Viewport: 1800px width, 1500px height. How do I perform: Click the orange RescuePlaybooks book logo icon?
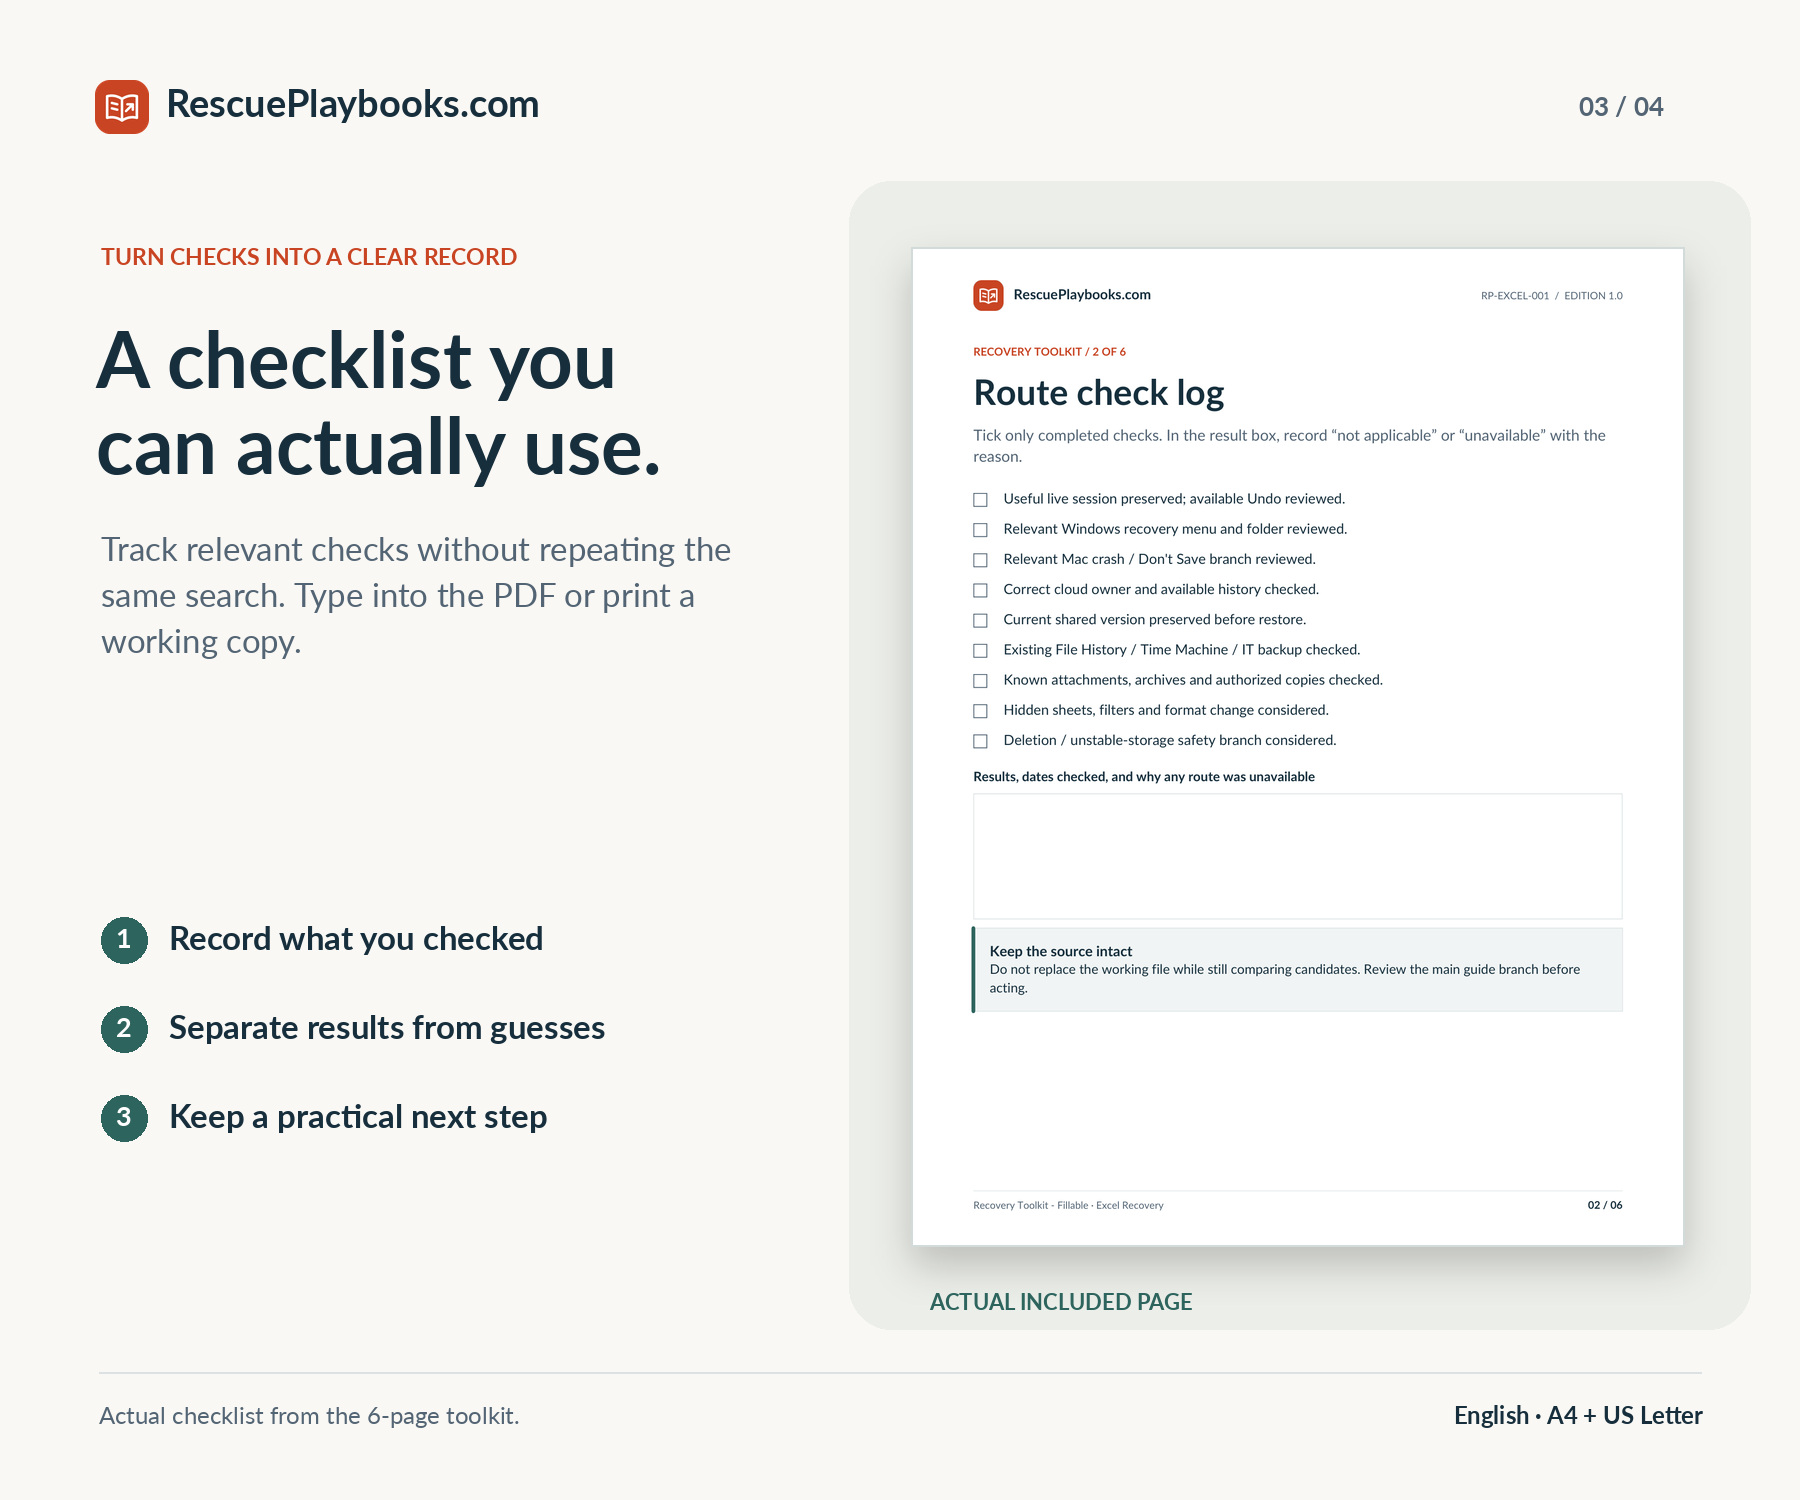tap(122, 107)
